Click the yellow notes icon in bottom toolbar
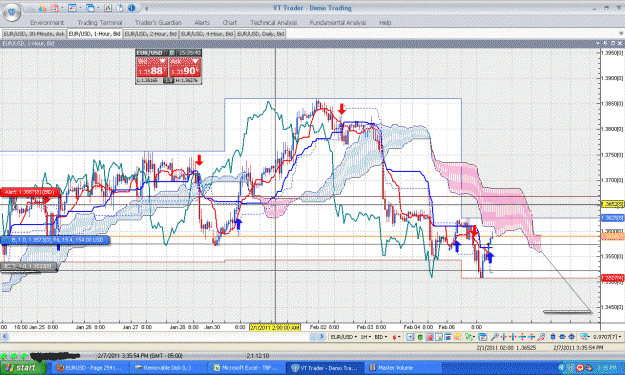This screenshot has width=625, height=375. coord(457,337)
